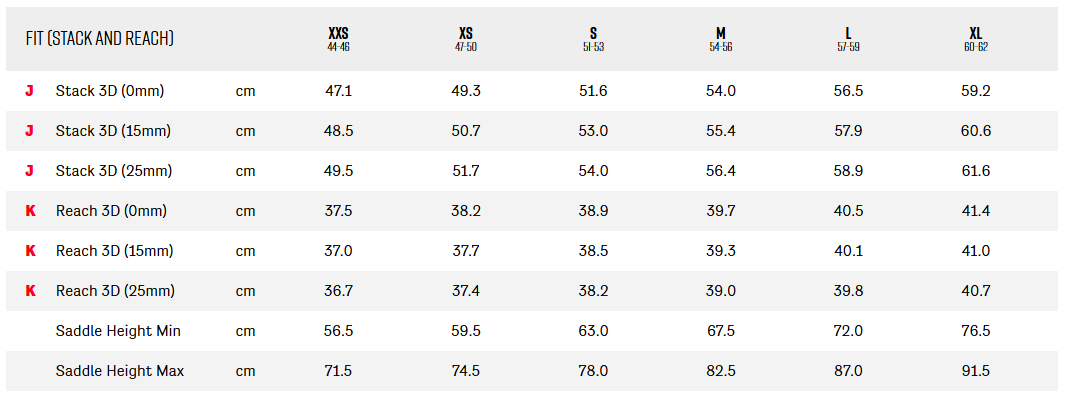Click the Saddle Height Min row label

[x=118, y=331]
